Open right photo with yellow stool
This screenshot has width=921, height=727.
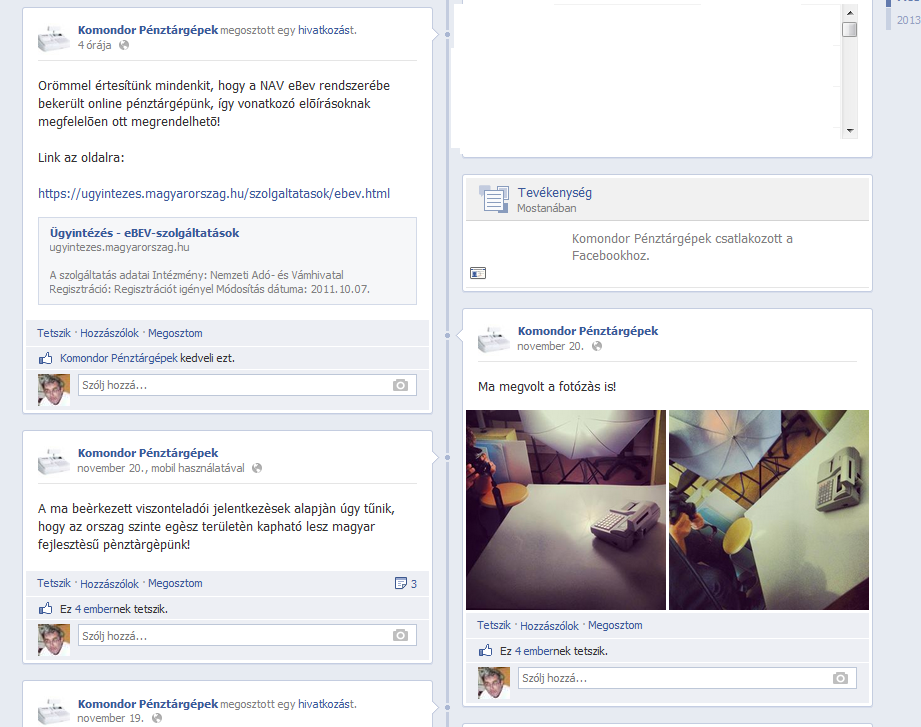tap(768, 510)
